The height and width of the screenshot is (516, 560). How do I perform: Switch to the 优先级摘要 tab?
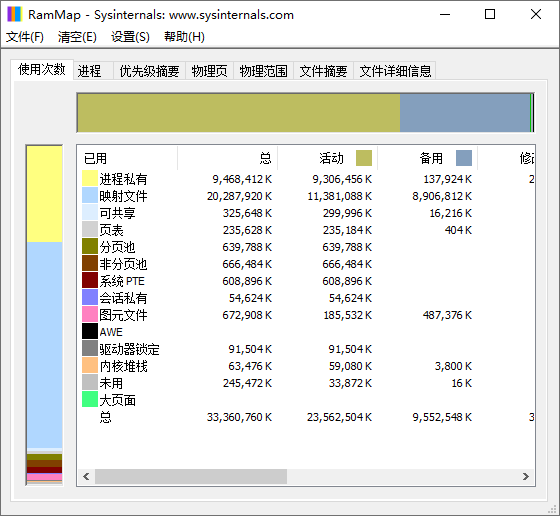[149, 71]
